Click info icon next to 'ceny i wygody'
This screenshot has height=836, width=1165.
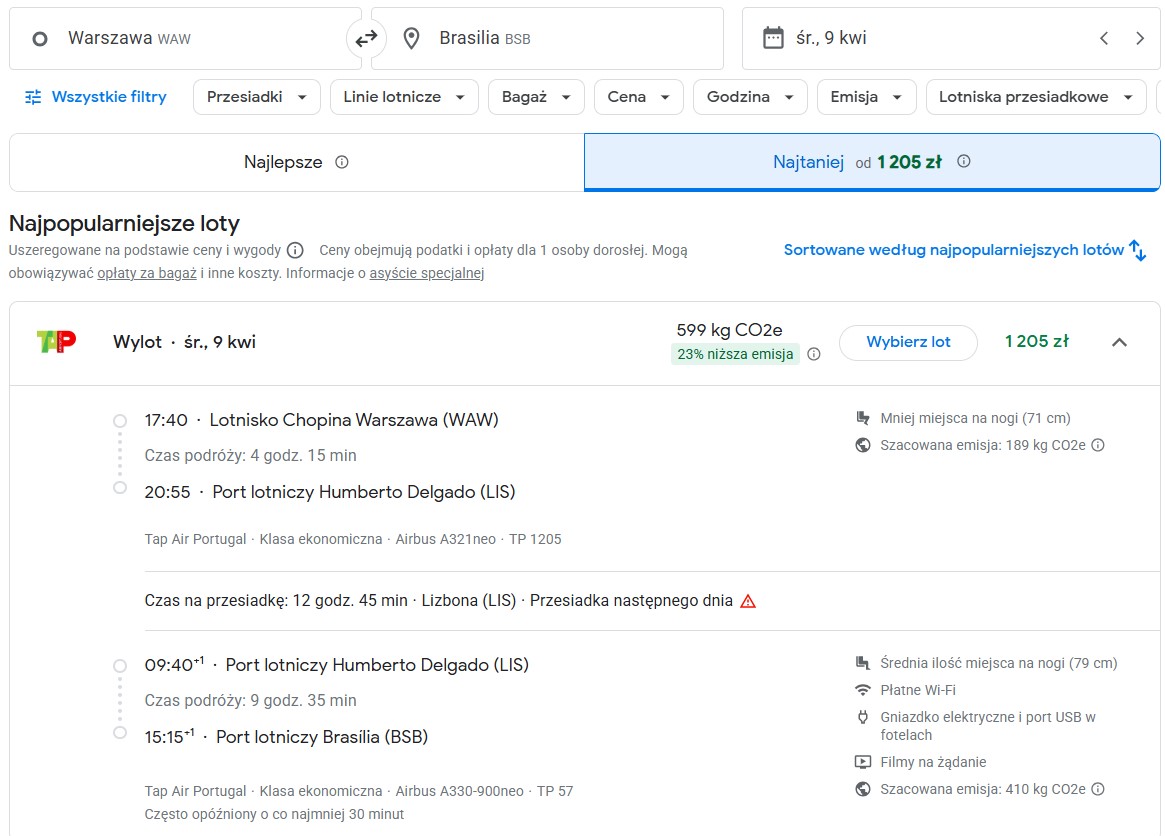coord(295,250)
